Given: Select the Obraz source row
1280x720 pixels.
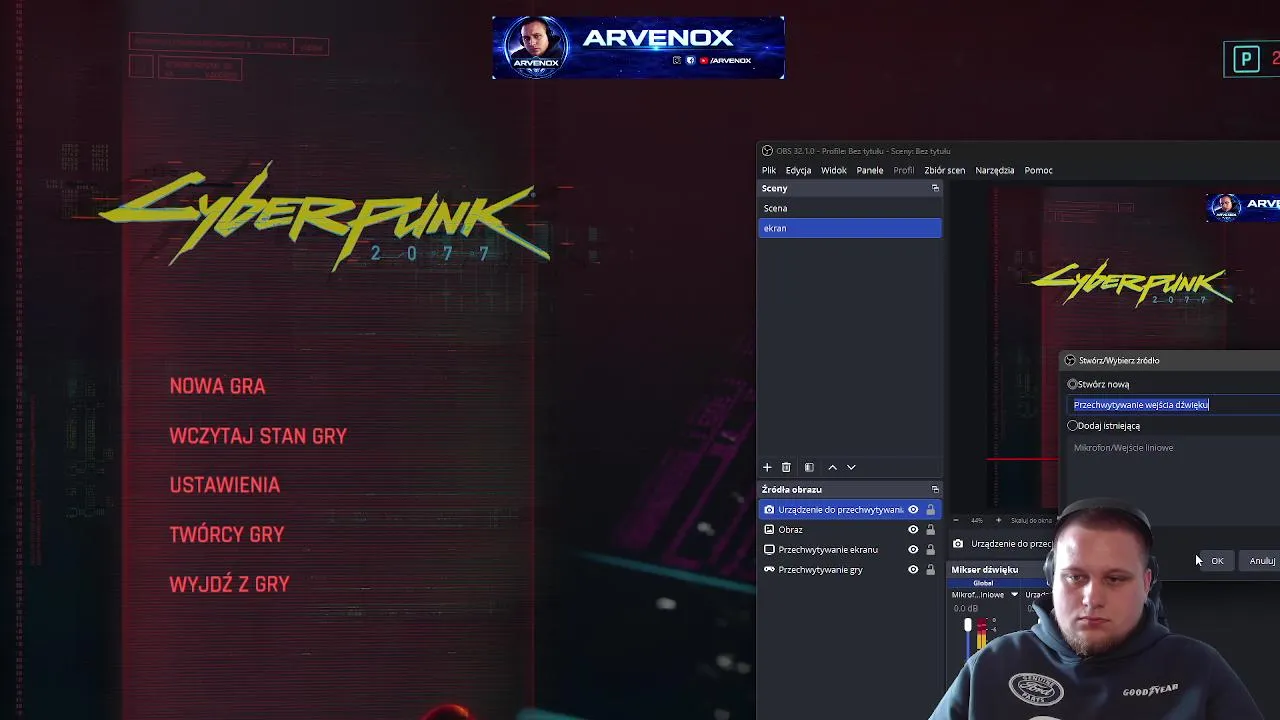Looking at the screenshot, I should coord(850,530).
